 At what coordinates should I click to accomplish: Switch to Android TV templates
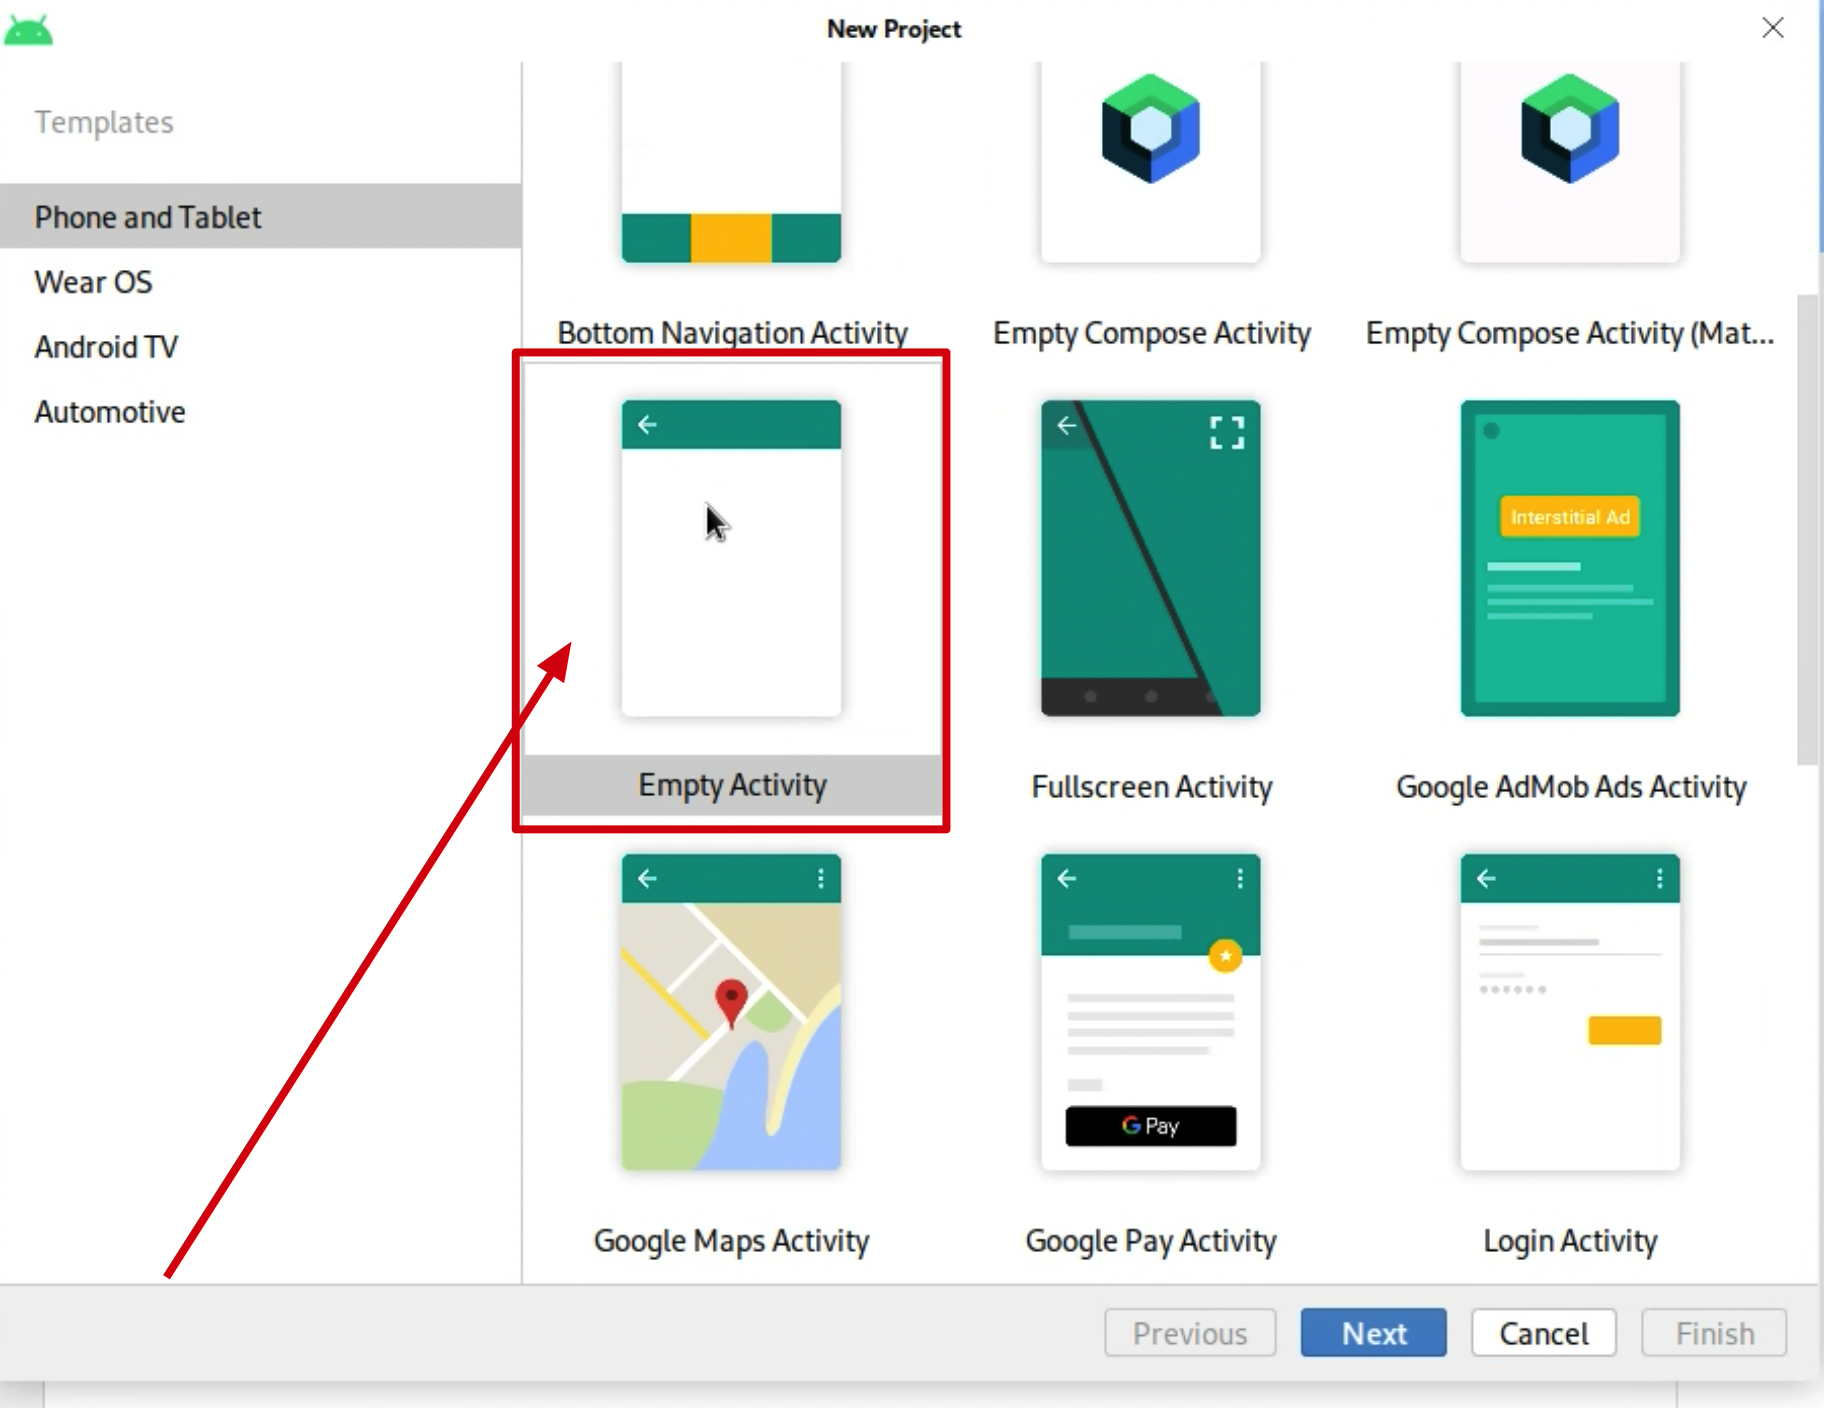[x=261, y=347]
